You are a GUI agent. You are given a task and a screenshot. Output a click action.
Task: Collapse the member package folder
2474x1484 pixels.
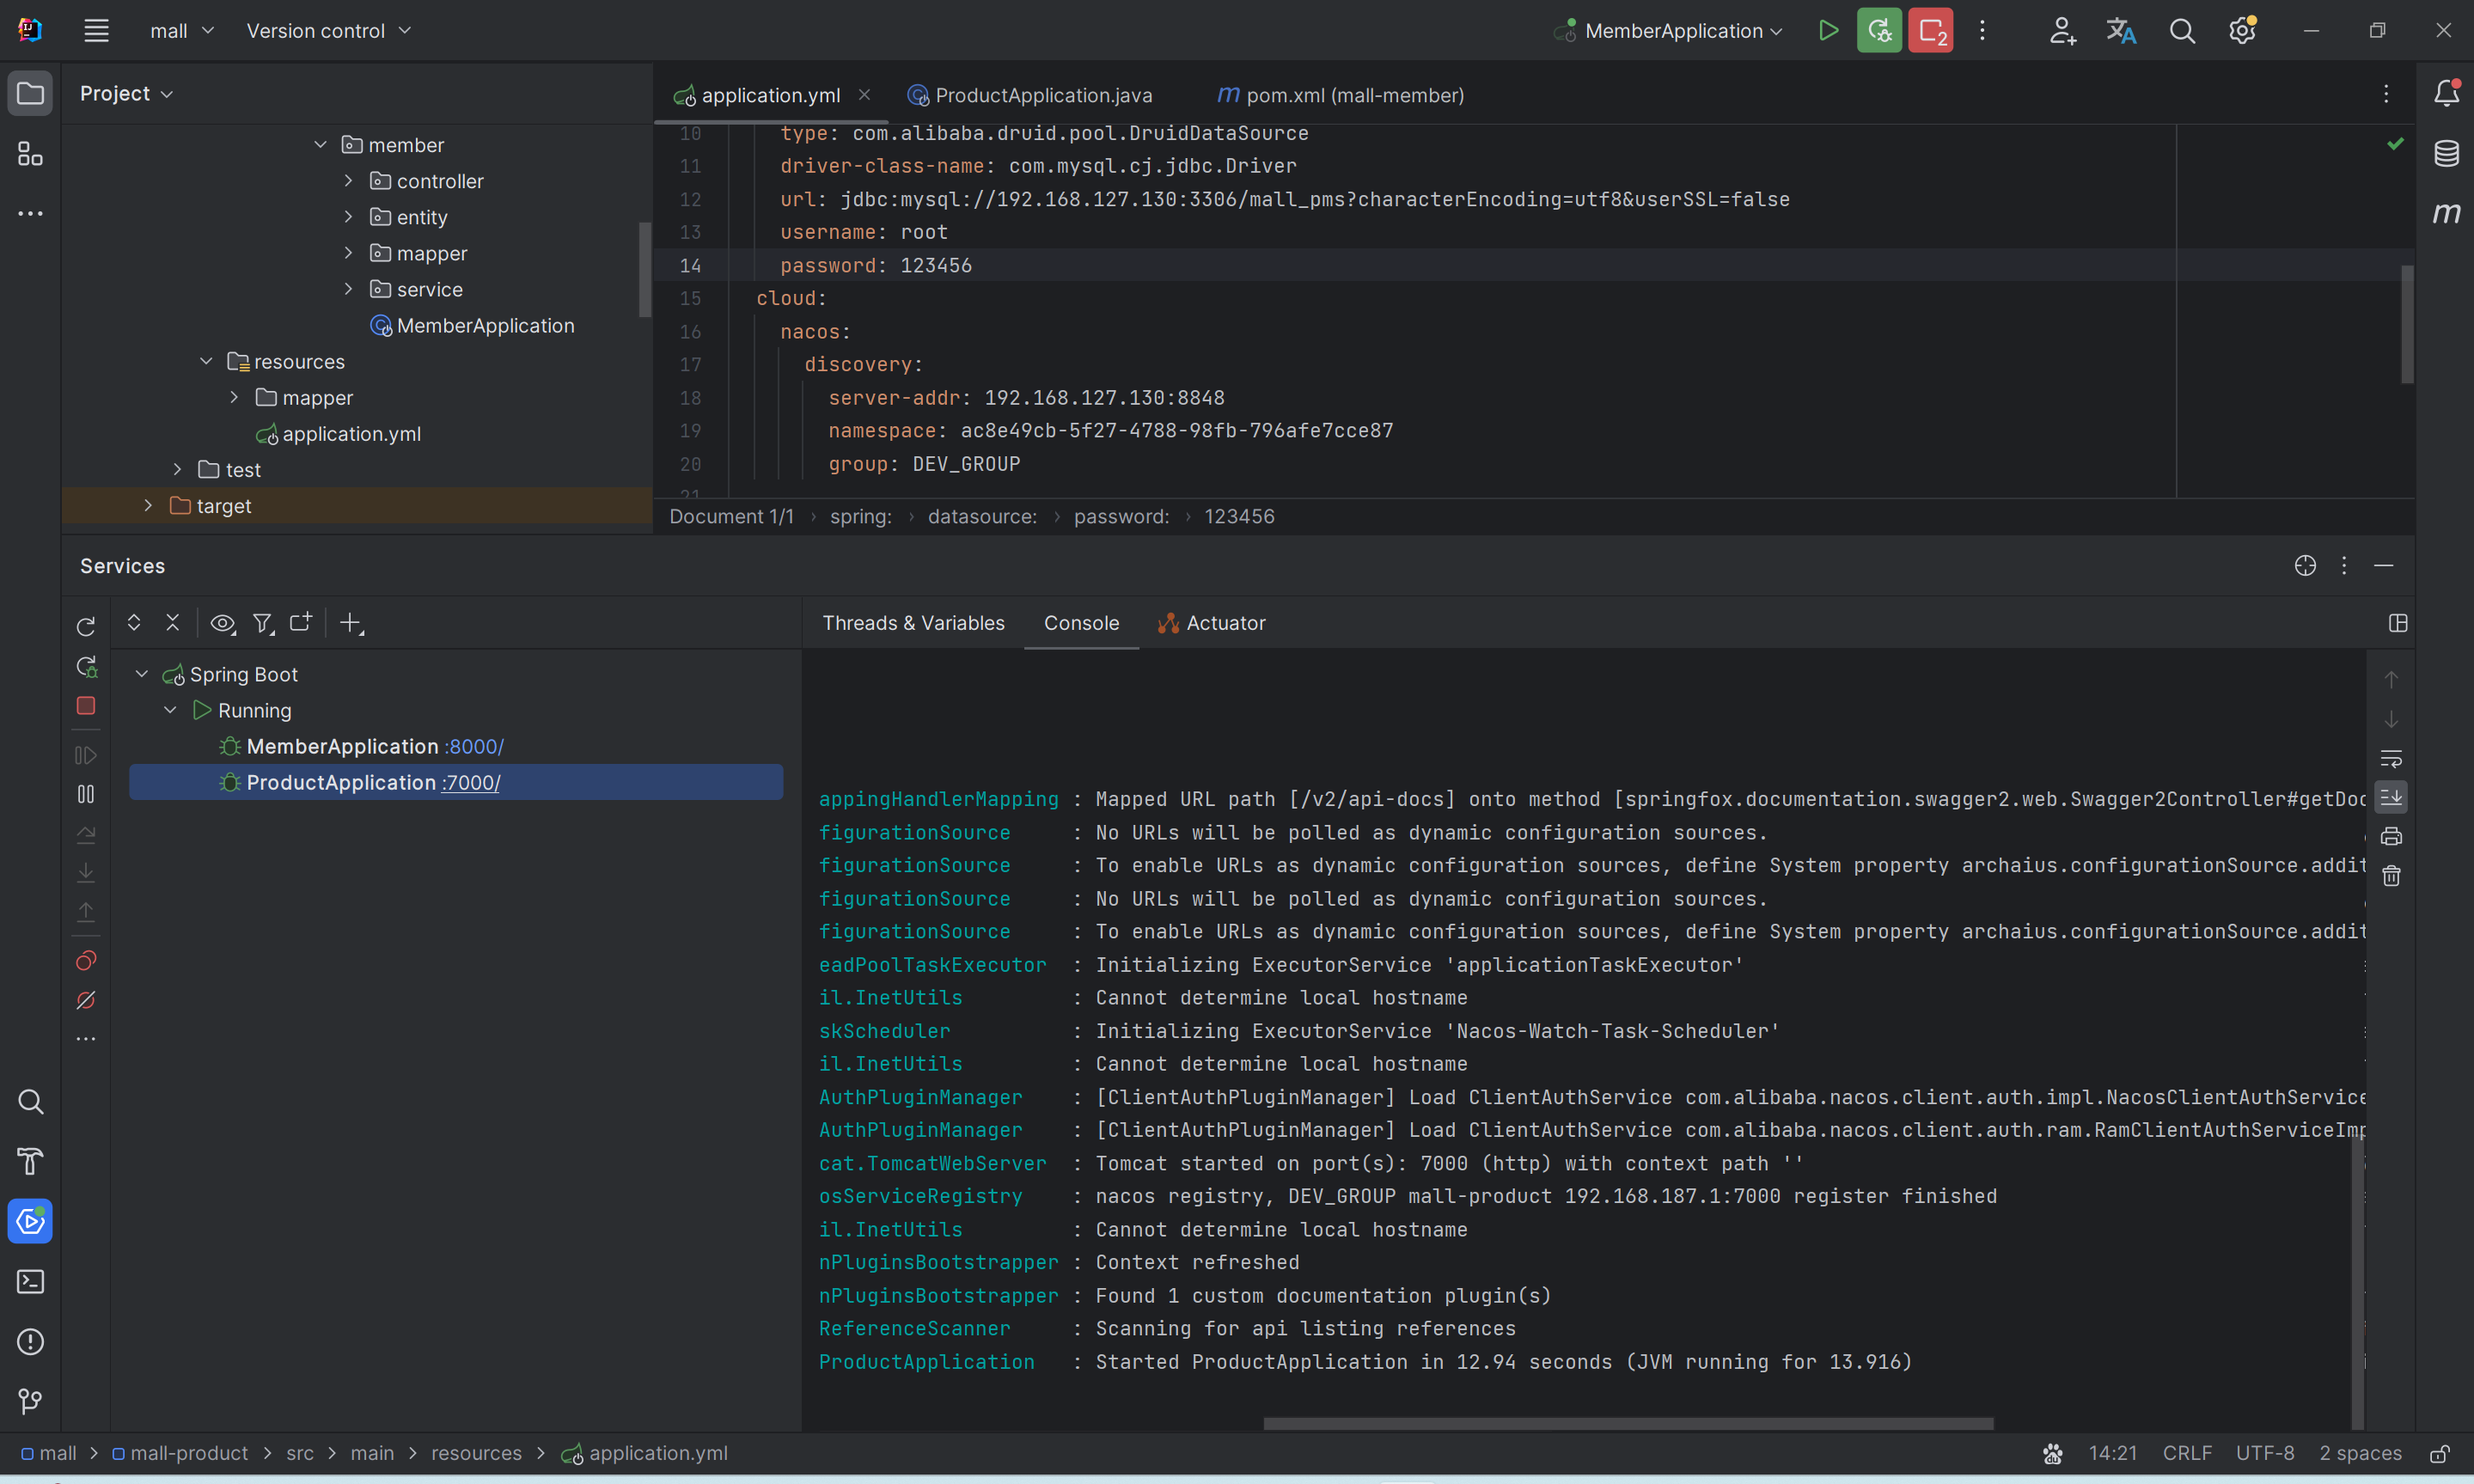click(x=320, y=145)
